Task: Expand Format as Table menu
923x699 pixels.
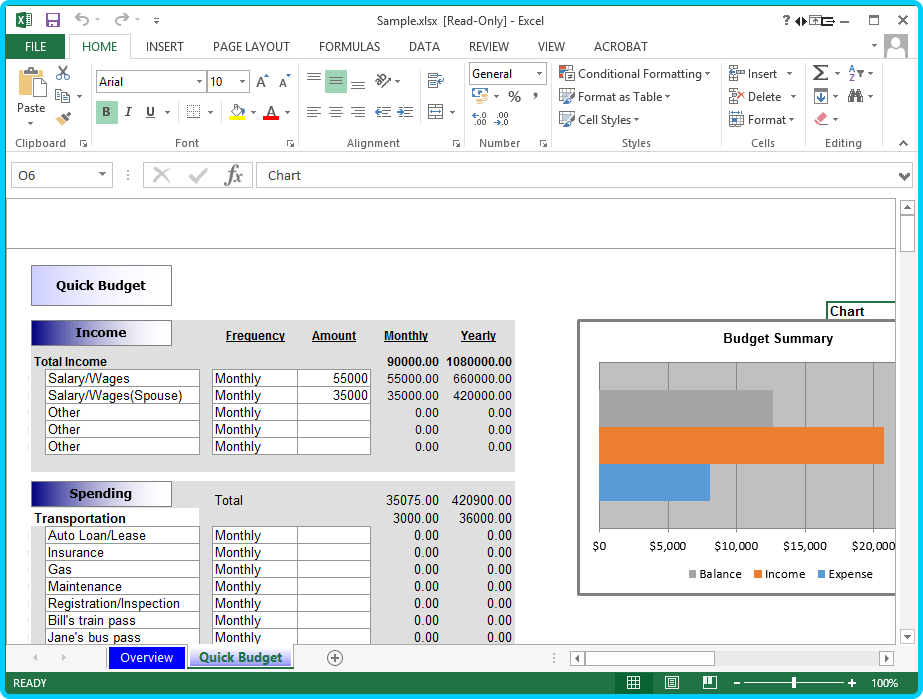Action: pyautogui.click(x=615, y=97)
